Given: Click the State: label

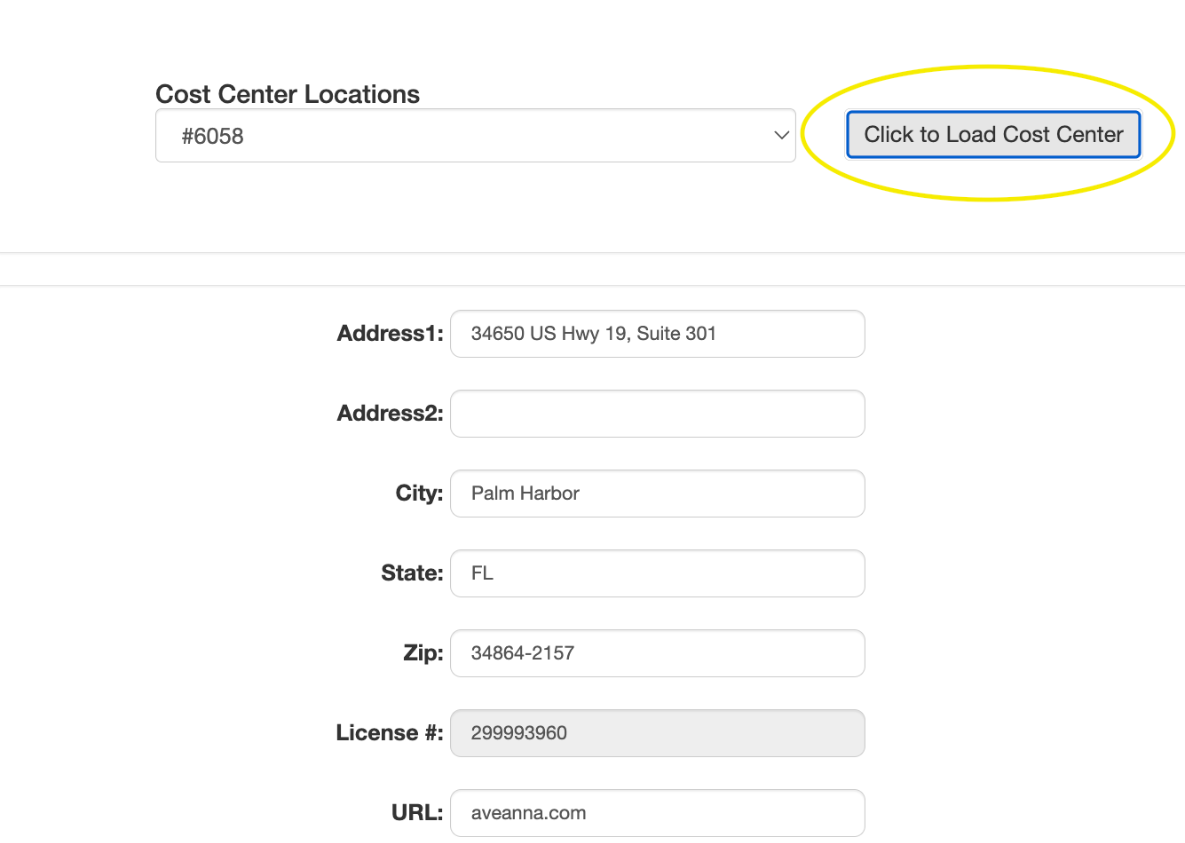Looking at the screenshot, I should pos(411,574).
